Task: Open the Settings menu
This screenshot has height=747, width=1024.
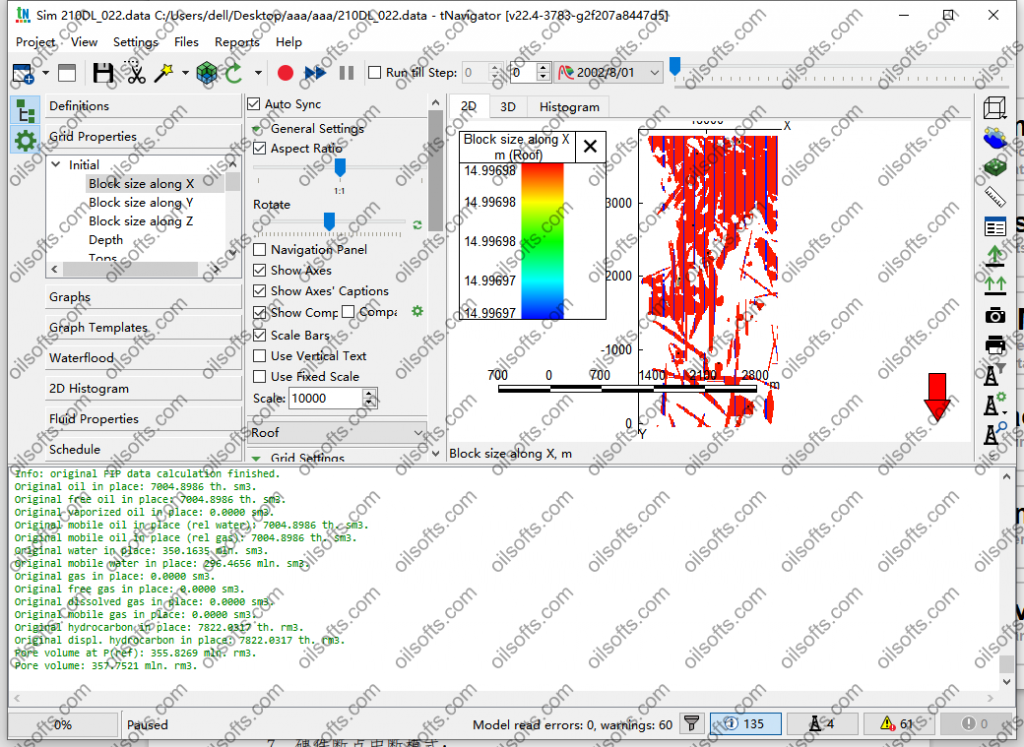Action: point(135,42)
